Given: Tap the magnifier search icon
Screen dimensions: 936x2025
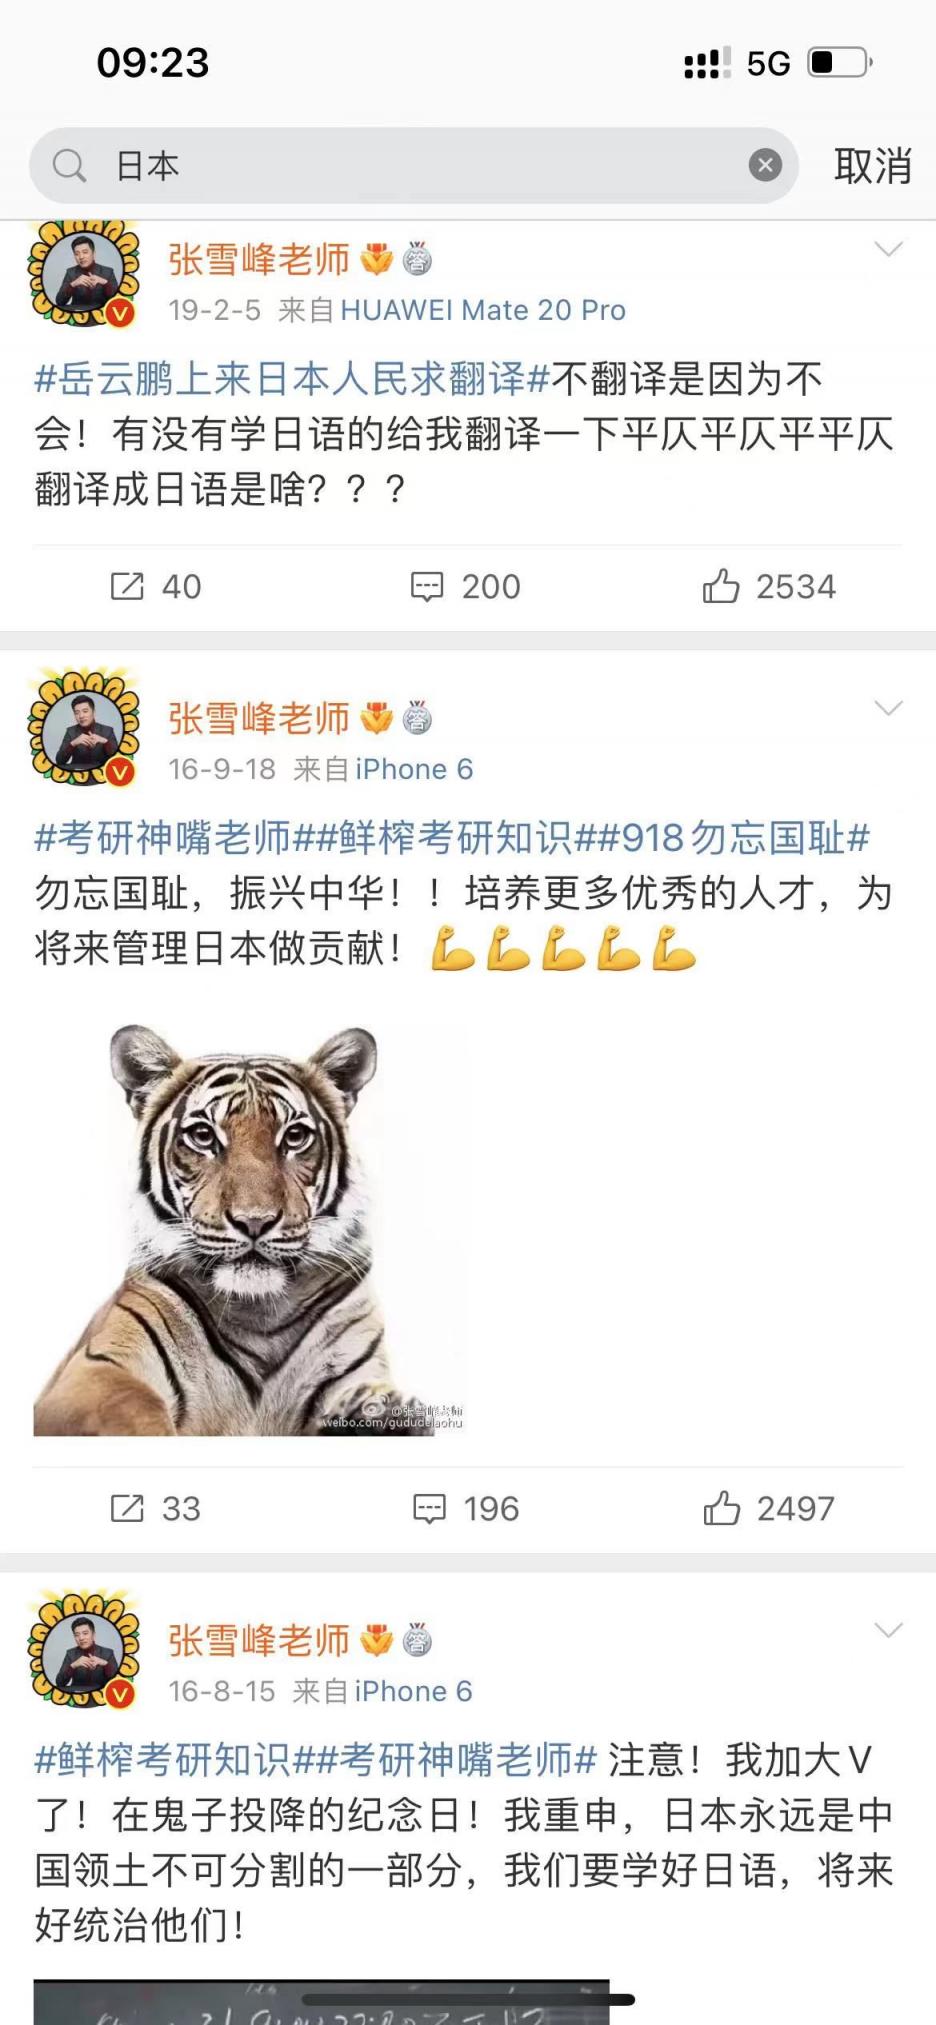Looking at the screenshot, I should pos(69,165).
